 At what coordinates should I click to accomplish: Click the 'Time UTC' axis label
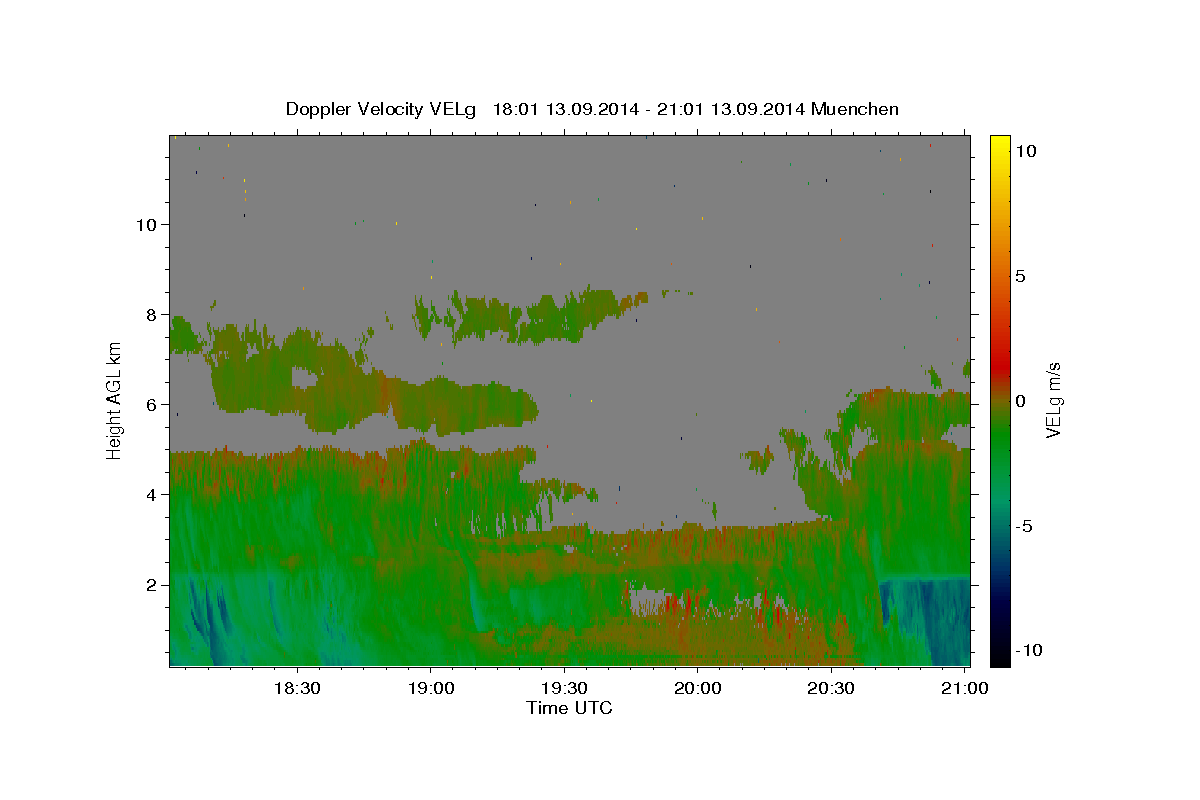tap(569, 708)
